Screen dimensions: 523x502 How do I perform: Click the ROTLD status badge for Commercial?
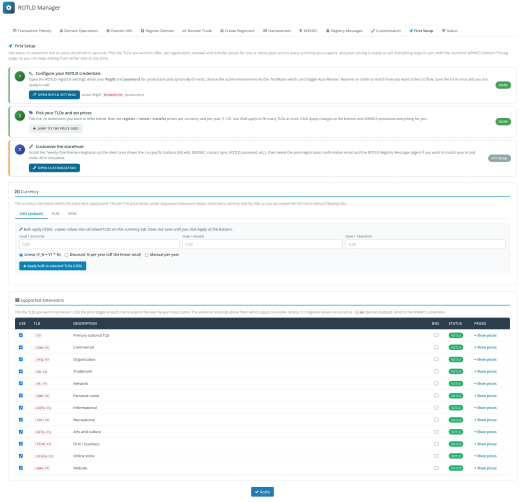coord(456,348)
